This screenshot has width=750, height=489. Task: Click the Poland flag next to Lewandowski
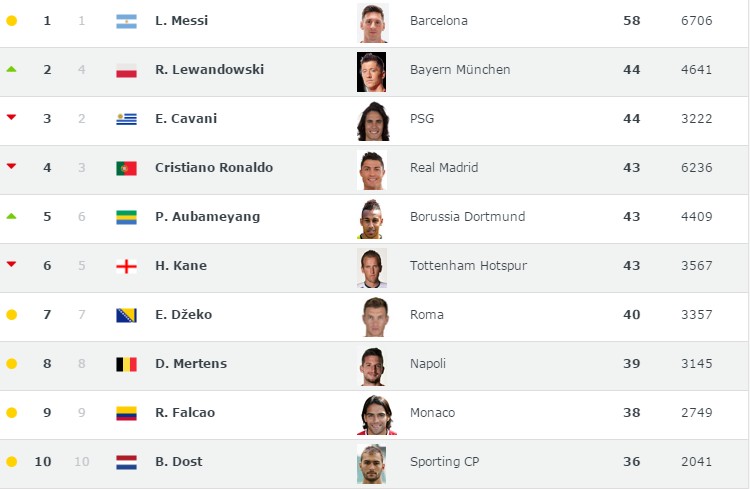(126, 70)
